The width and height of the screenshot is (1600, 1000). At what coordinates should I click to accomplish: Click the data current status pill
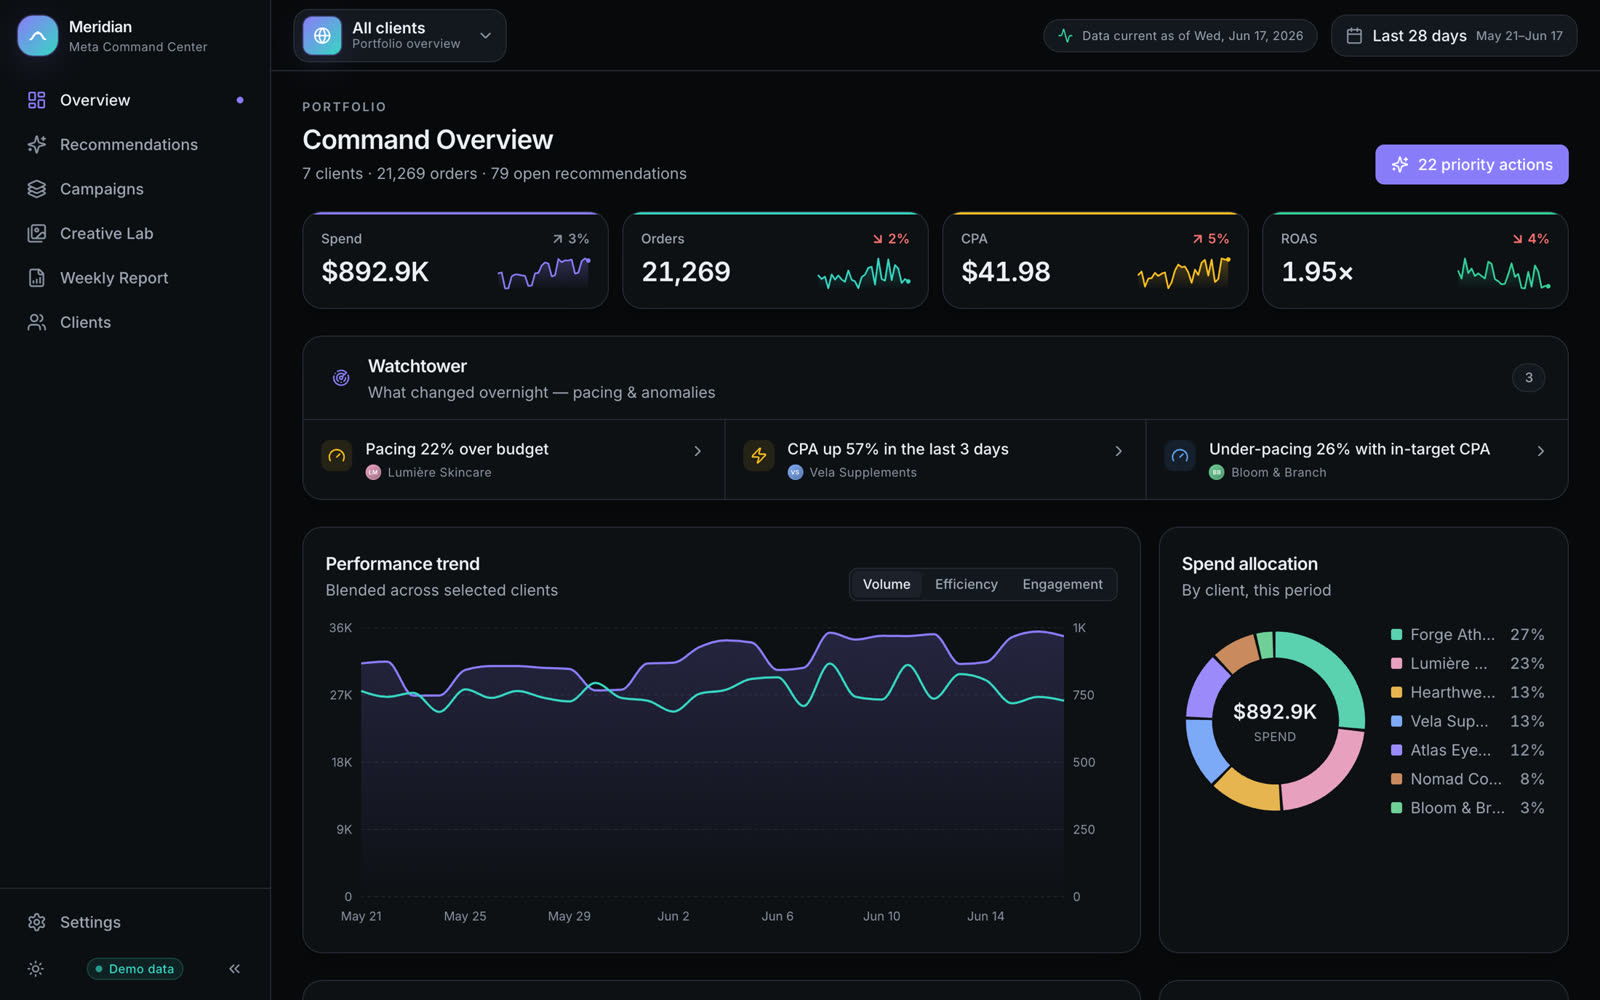[1180, 36]
